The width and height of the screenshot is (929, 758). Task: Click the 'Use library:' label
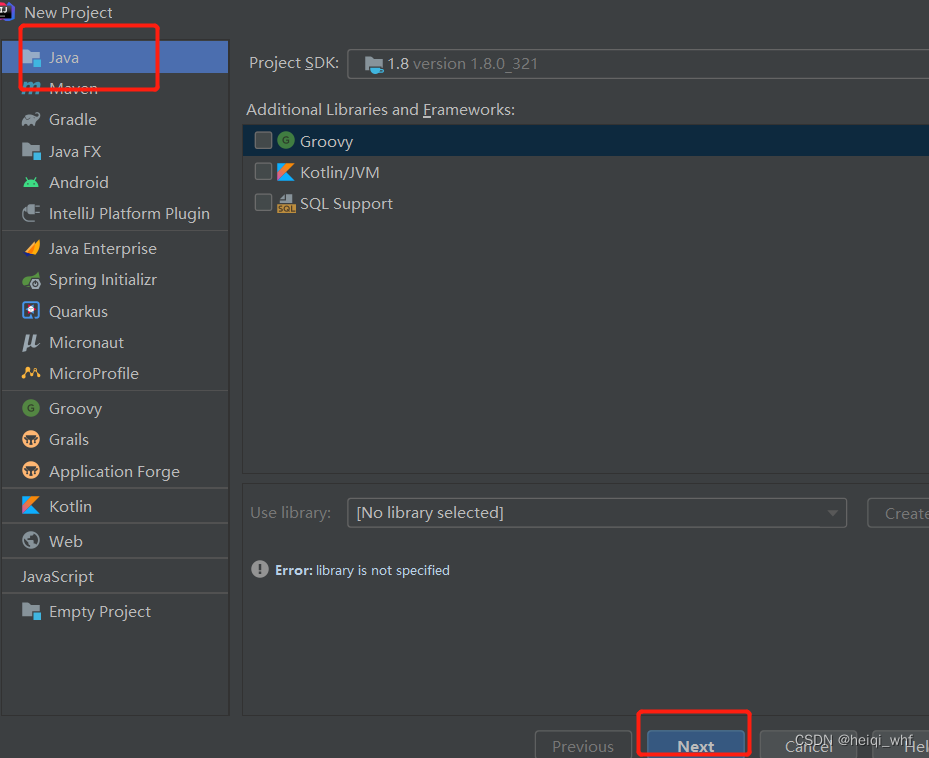(x=290, y=513)
